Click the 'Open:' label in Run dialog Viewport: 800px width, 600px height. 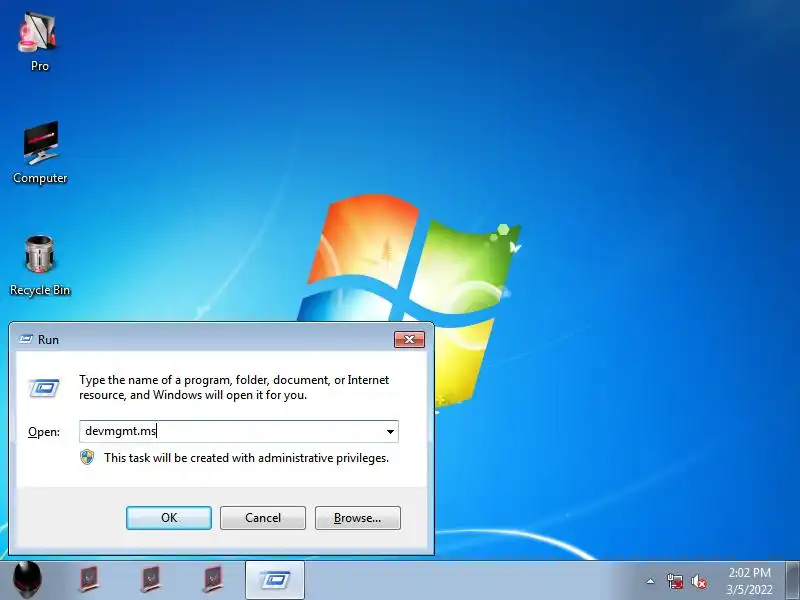tap(44, 432)
